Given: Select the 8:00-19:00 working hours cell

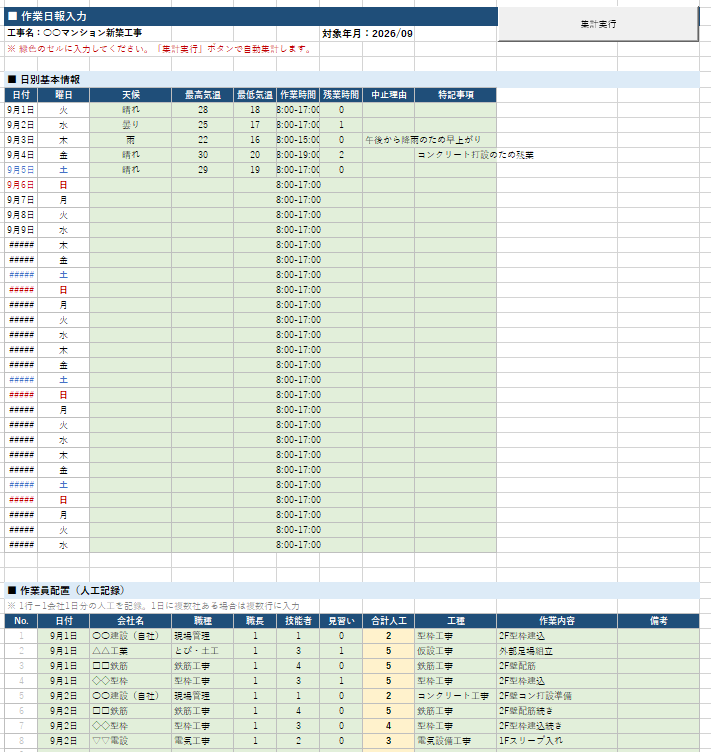Looking at the screenshot, I should pos(298,155).
